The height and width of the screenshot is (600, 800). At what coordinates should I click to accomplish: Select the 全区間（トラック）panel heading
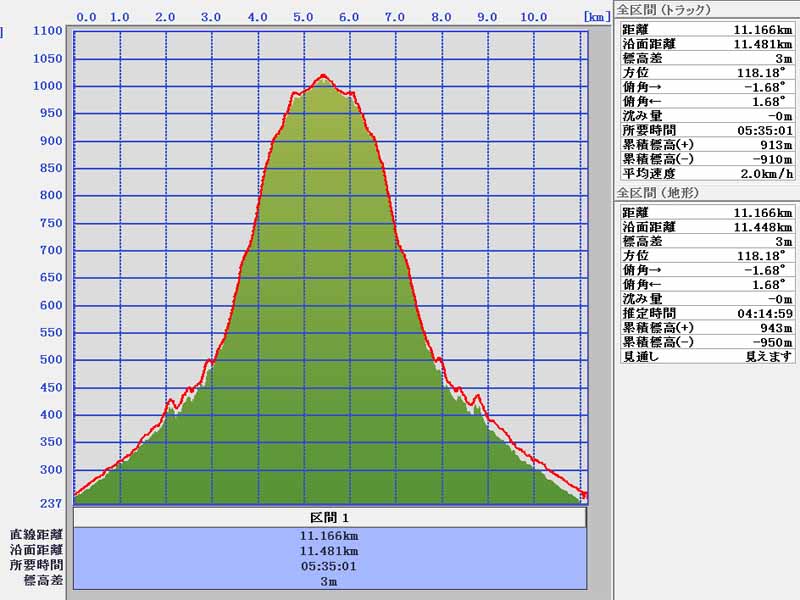663,9
